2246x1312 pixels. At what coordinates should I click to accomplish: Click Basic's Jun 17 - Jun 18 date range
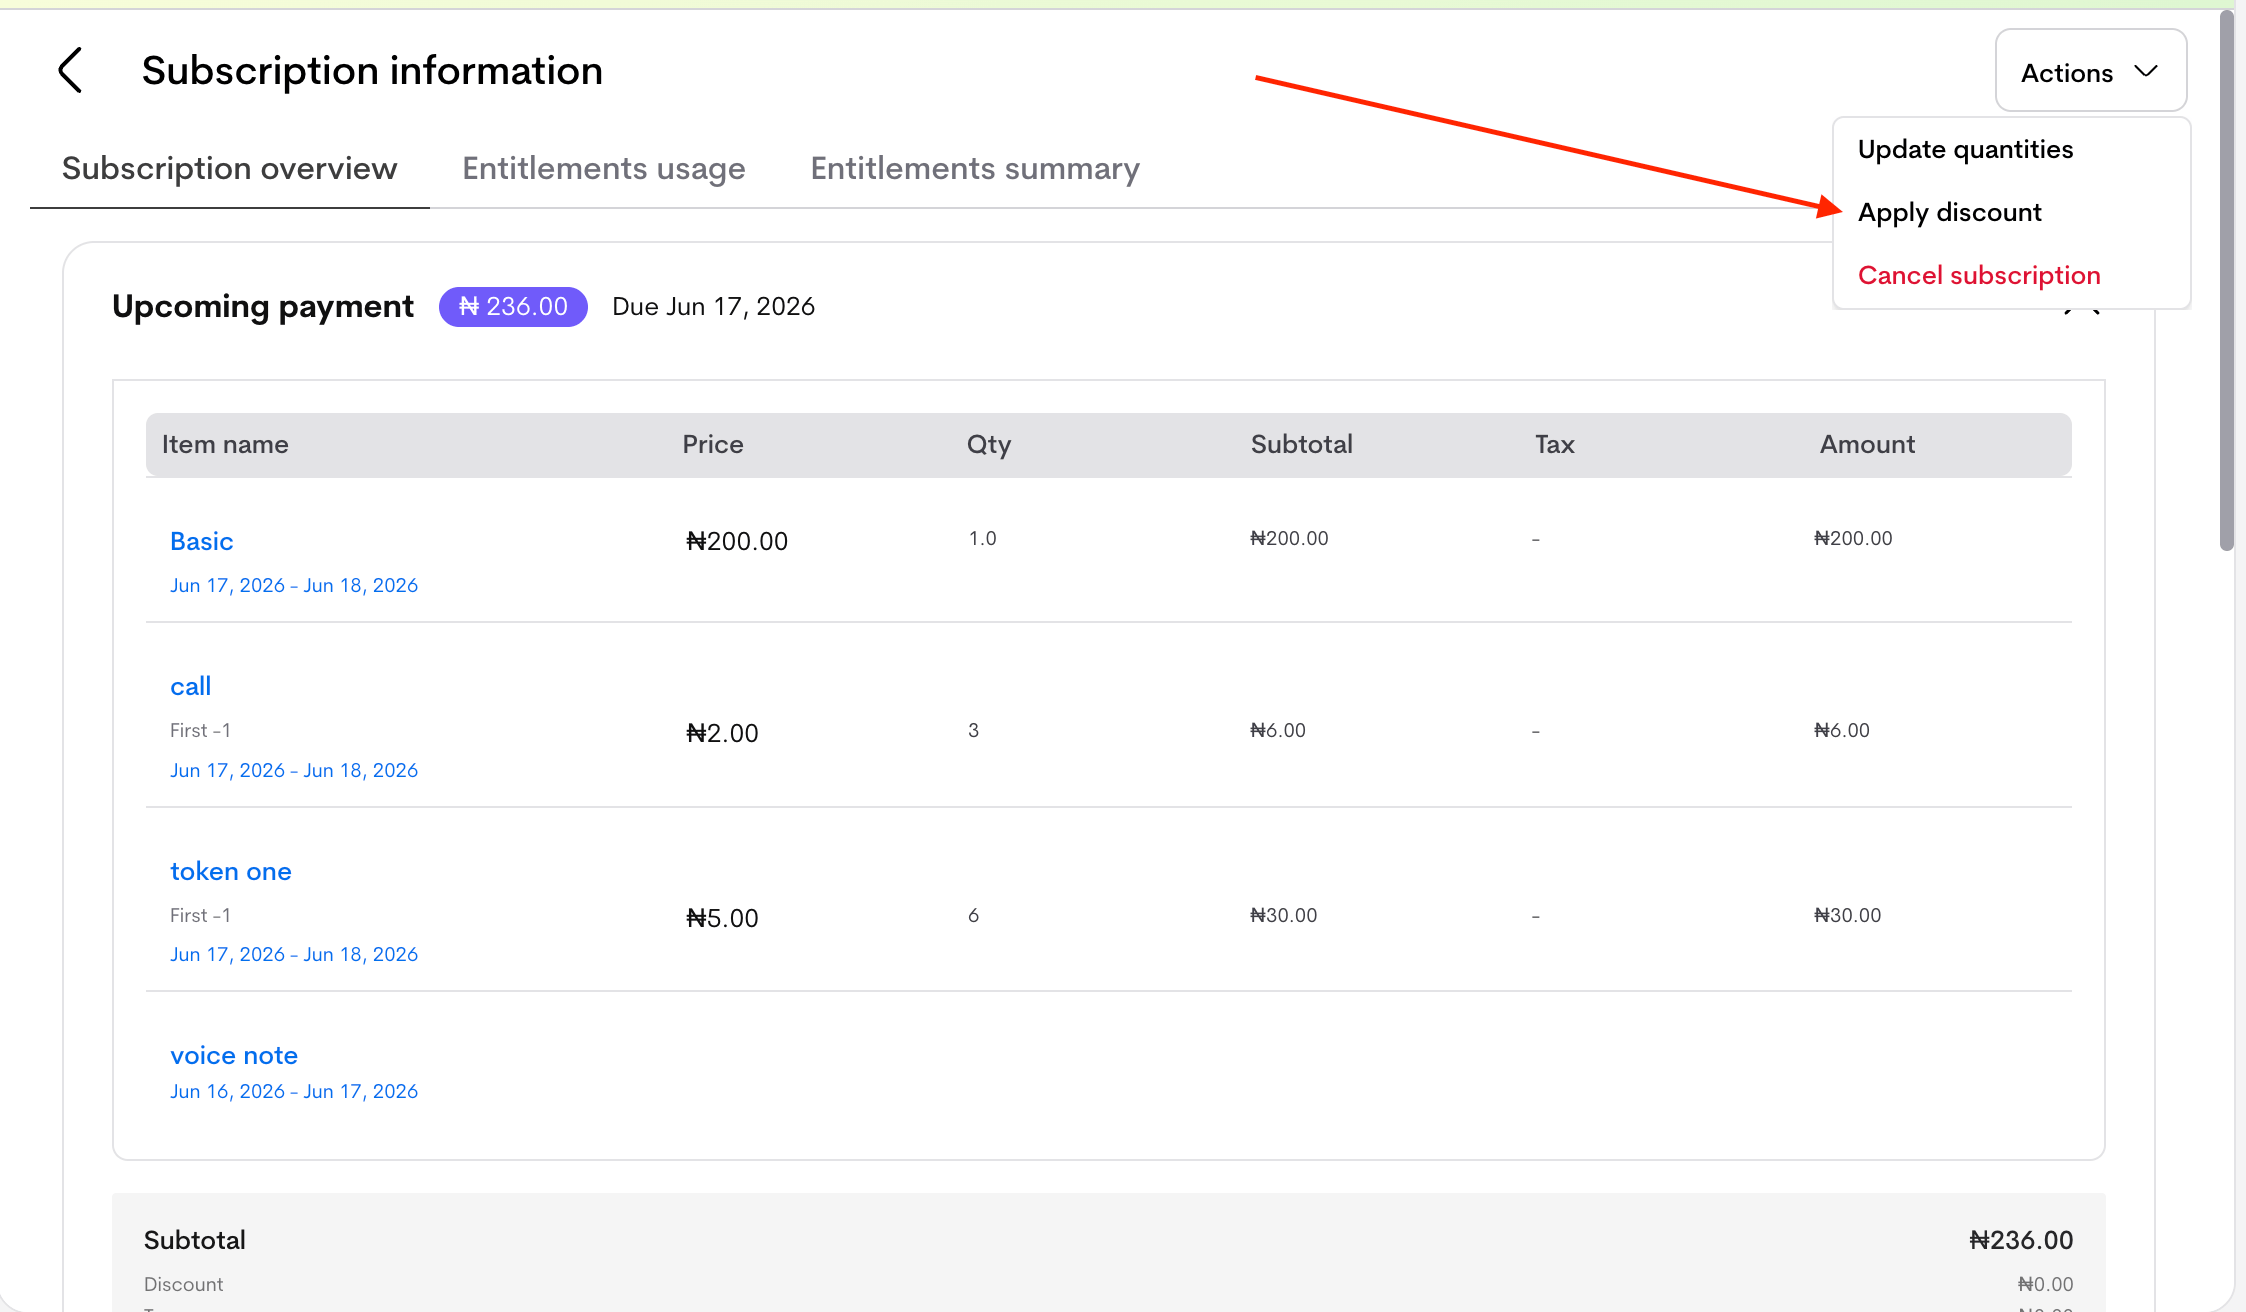coord(294,585)
